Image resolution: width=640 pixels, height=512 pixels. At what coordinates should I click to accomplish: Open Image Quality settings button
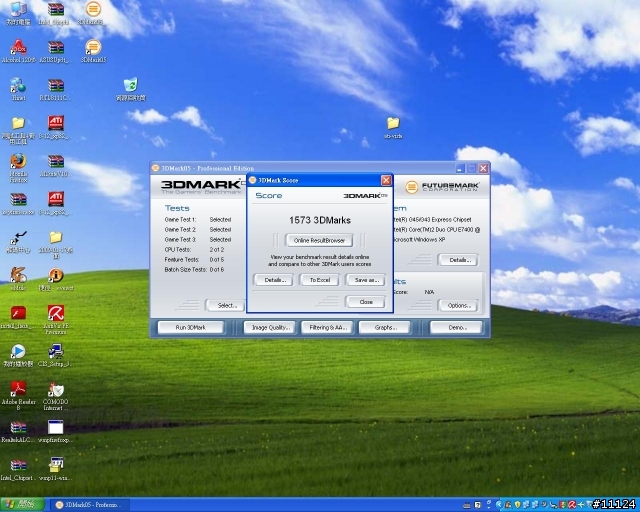click(x=270, y=327)
